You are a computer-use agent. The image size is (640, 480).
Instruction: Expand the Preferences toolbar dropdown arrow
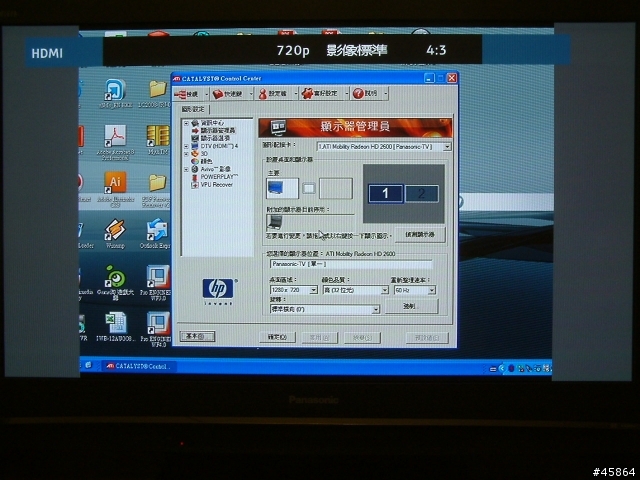[346, 93]
